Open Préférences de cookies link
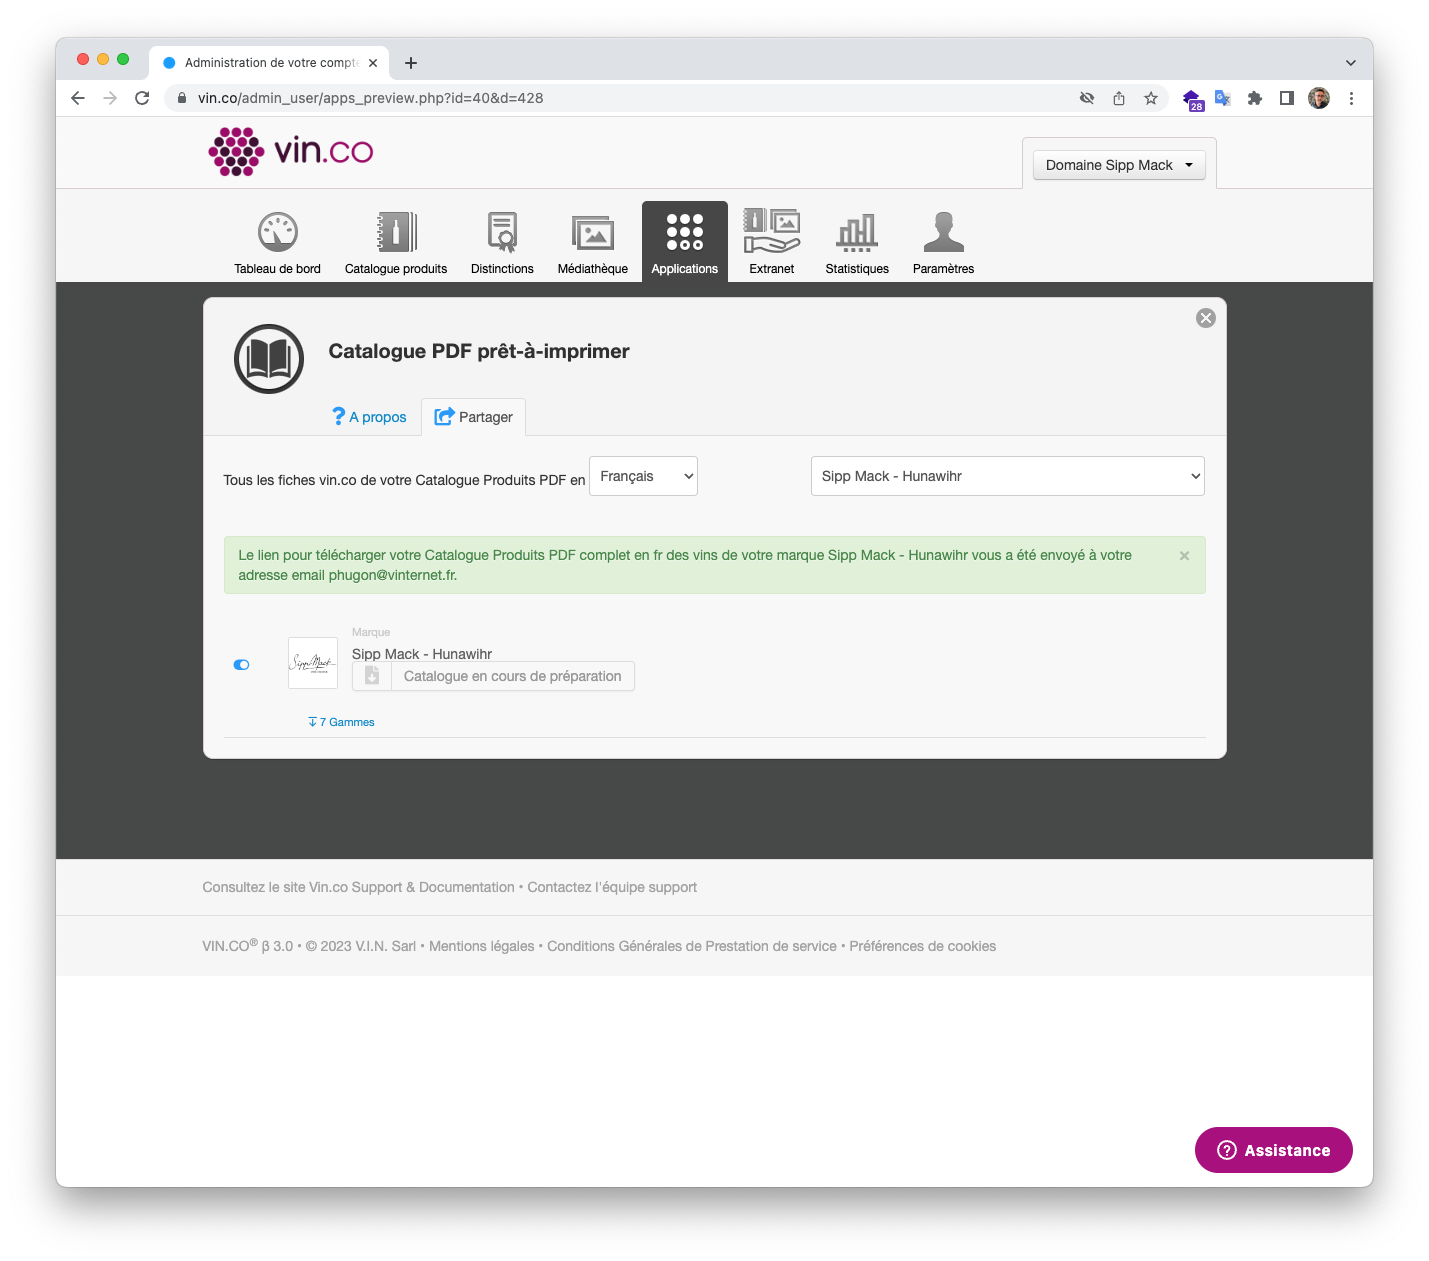The height and width of the screenshot is (1261, 1429). click(923, 946)
